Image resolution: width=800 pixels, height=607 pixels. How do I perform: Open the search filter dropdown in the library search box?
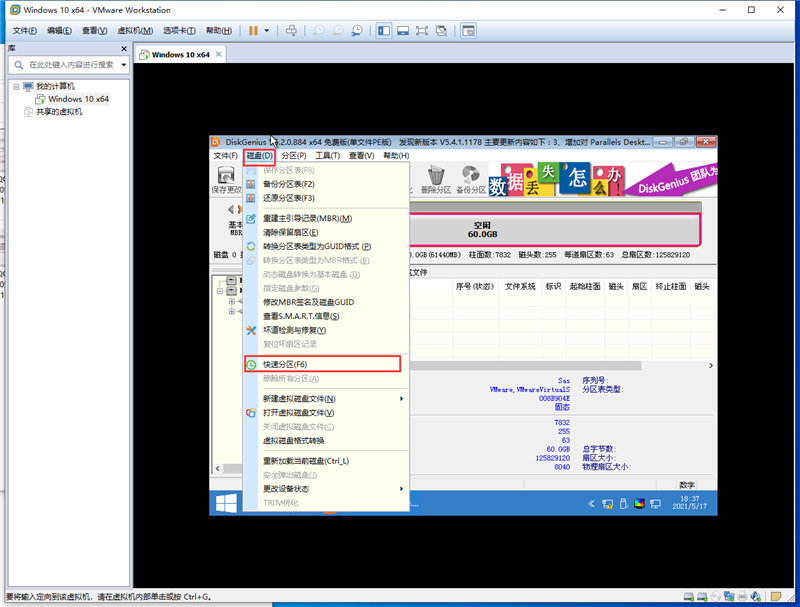coord(126,64)
